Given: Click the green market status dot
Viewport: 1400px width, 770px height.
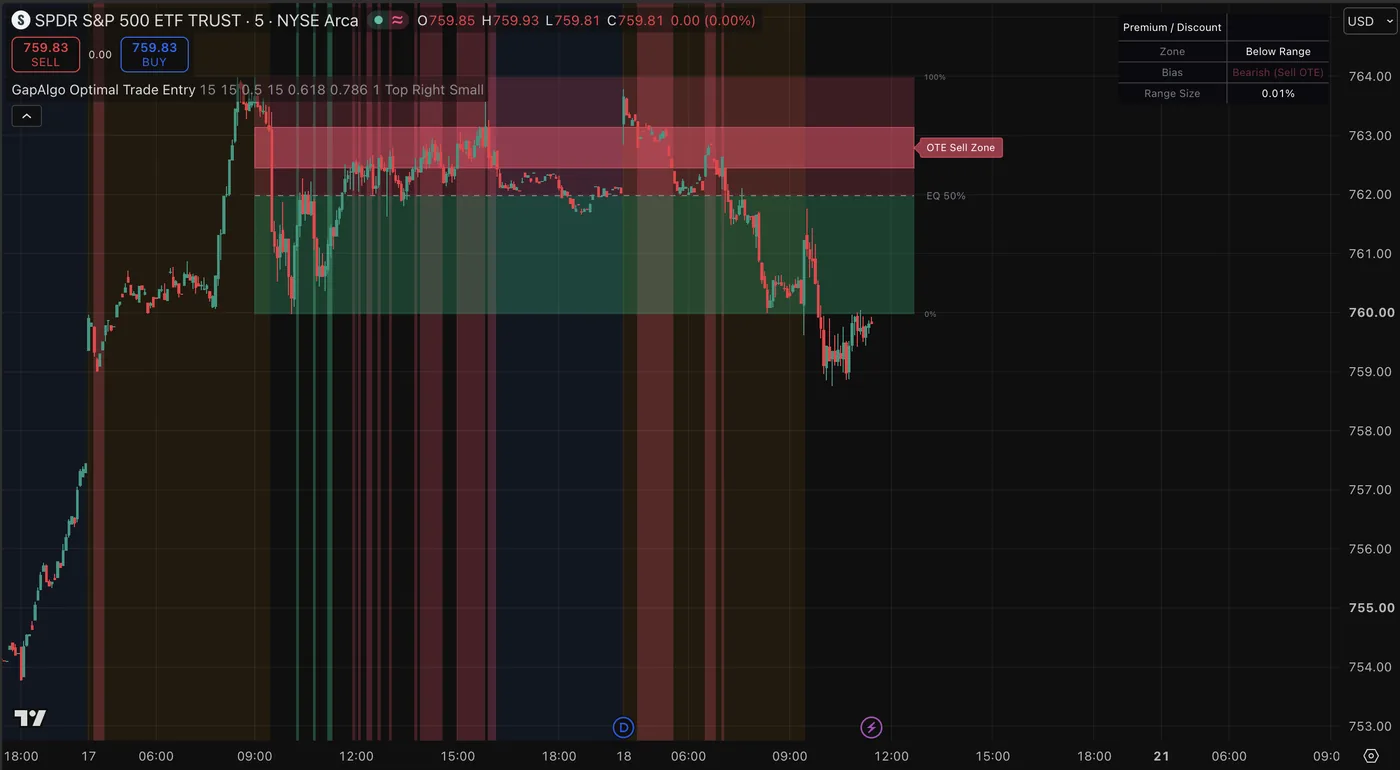Looking at the screenshot, I should point(378,20).
